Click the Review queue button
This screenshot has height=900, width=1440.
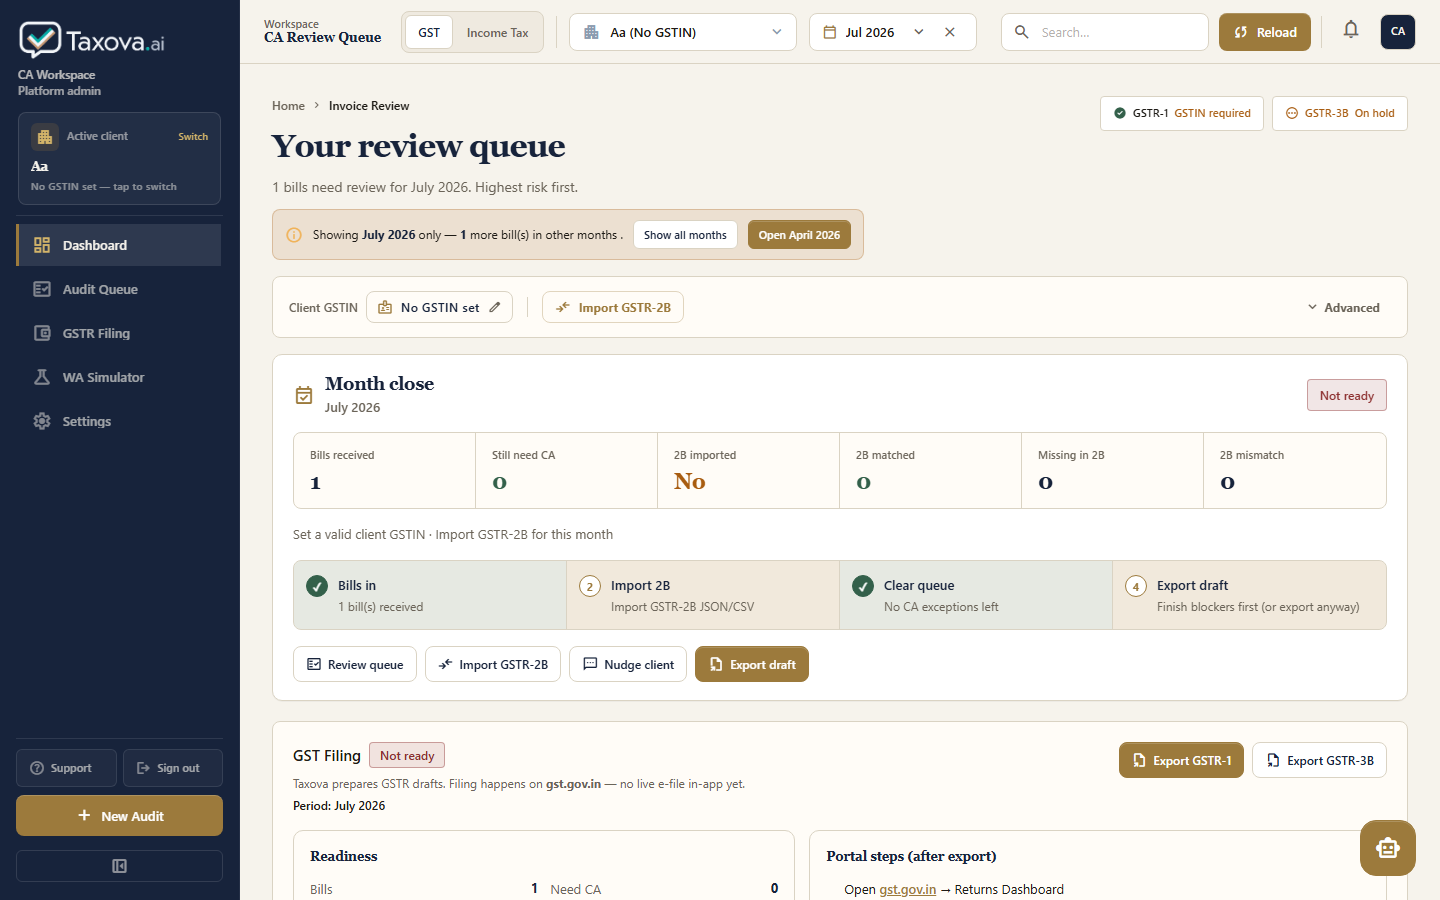(x=355, y=664)
